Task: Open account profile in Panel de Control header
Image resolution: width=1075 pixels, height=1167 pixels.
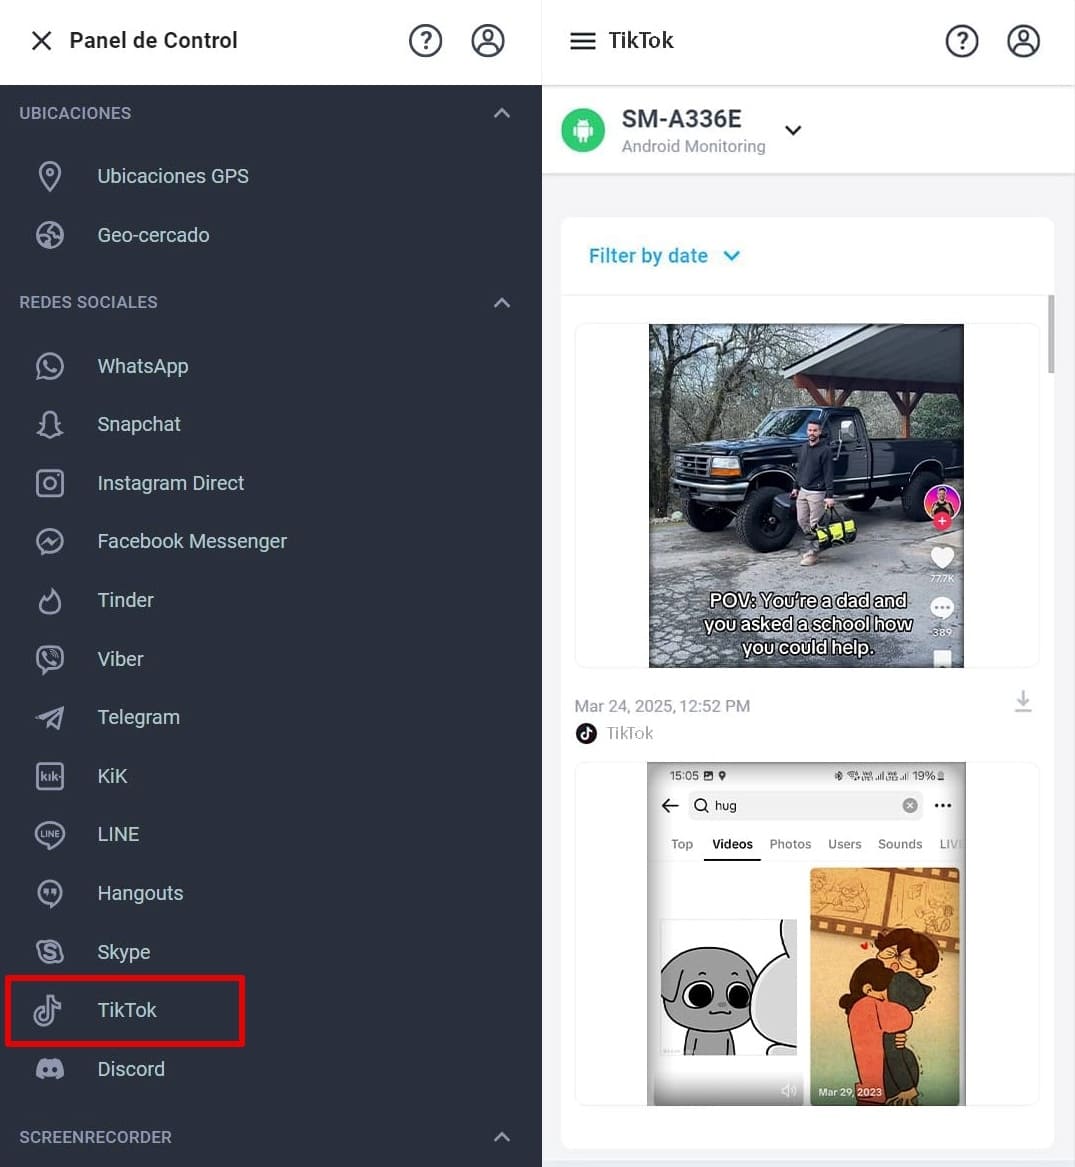Action: 488,41
